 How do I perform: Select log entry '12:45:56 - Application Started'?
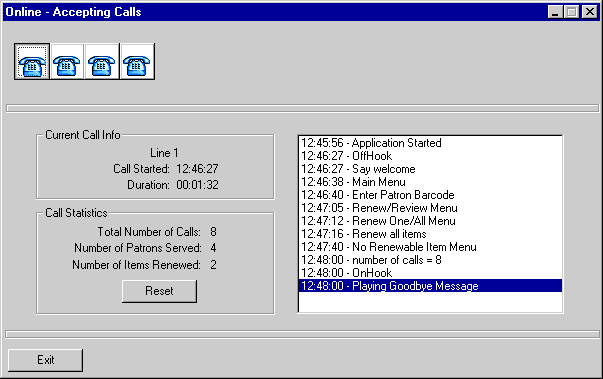coord(430,143)
